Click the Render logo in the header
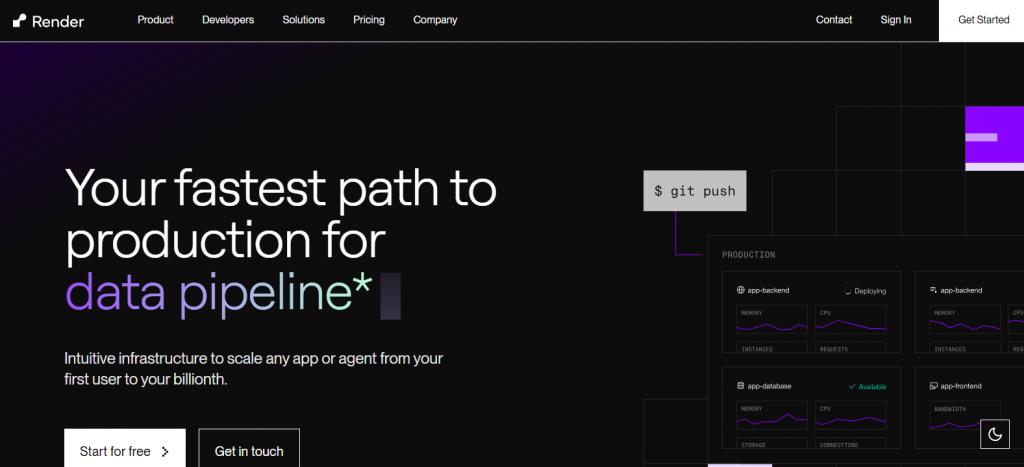1024x467 pixels. coord(49,21)
